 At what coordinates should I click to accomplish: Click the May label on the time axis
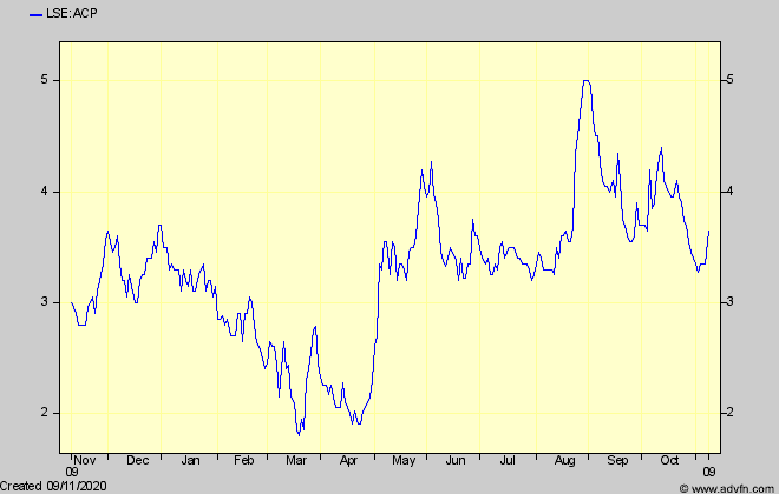coord(403,461)
